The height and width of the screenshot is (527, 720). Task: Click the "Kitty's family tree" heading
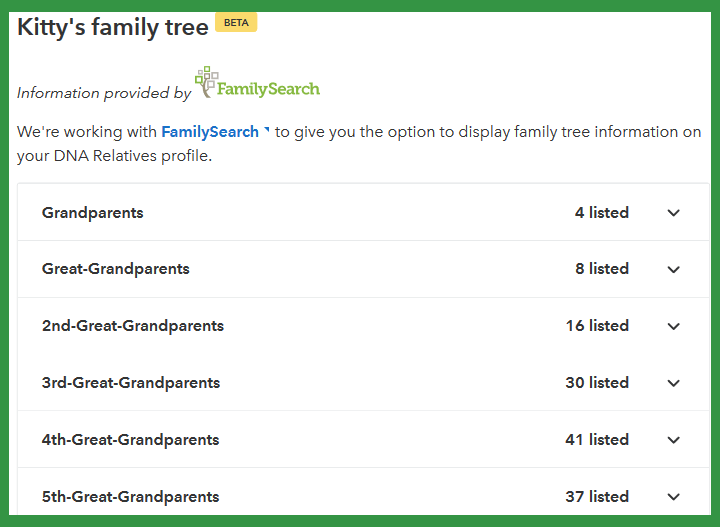coord(113,27)
